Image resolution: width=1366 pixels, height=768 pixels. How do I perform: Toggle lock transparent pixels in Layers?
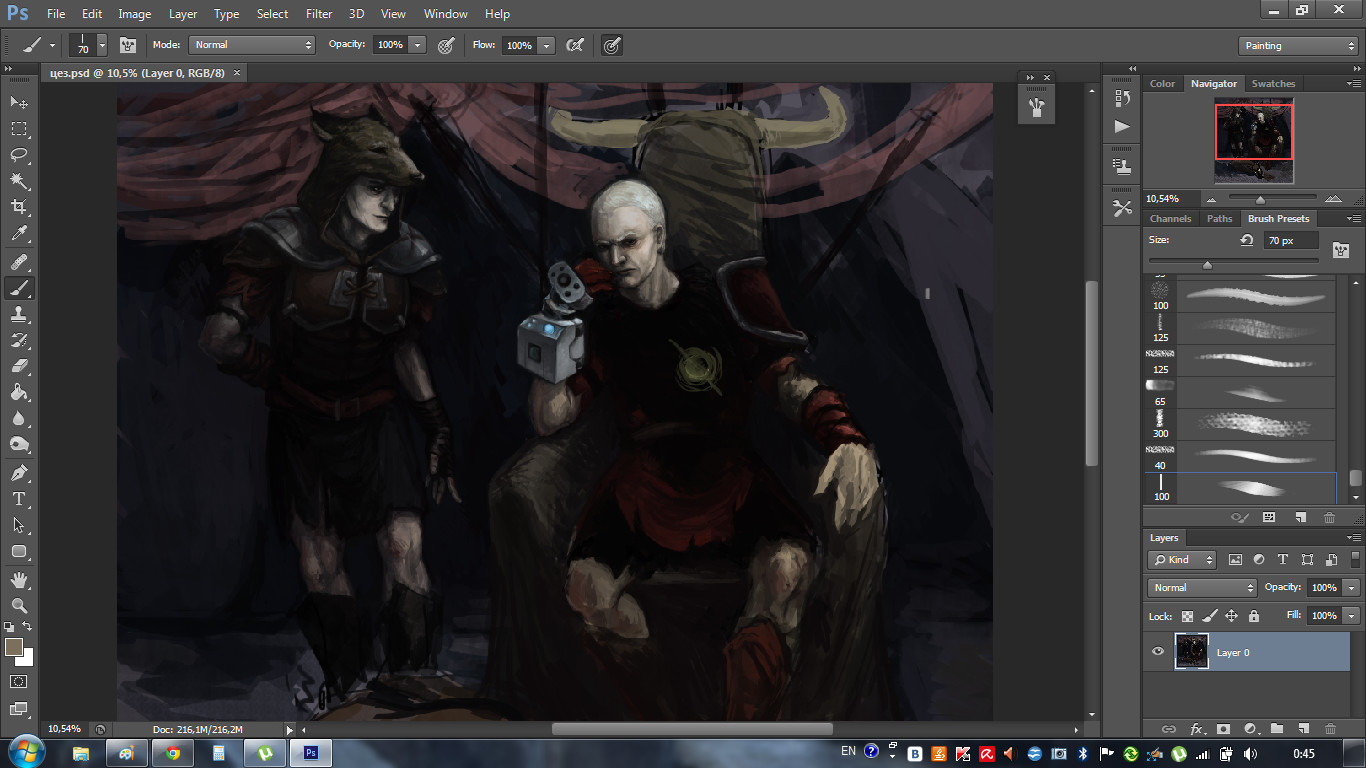click(x=1188, y=616)
